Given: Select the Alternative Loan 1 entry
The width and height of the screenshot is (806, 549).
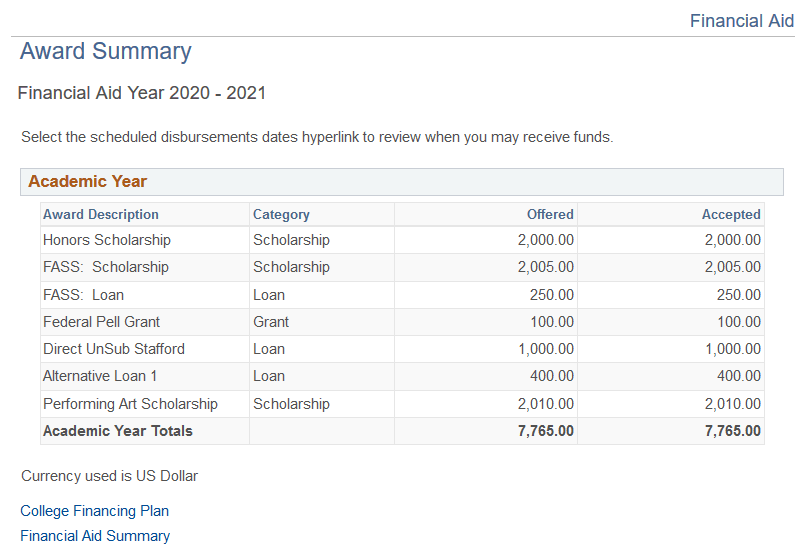Looking at the screenshot, I should coord(100,376).
